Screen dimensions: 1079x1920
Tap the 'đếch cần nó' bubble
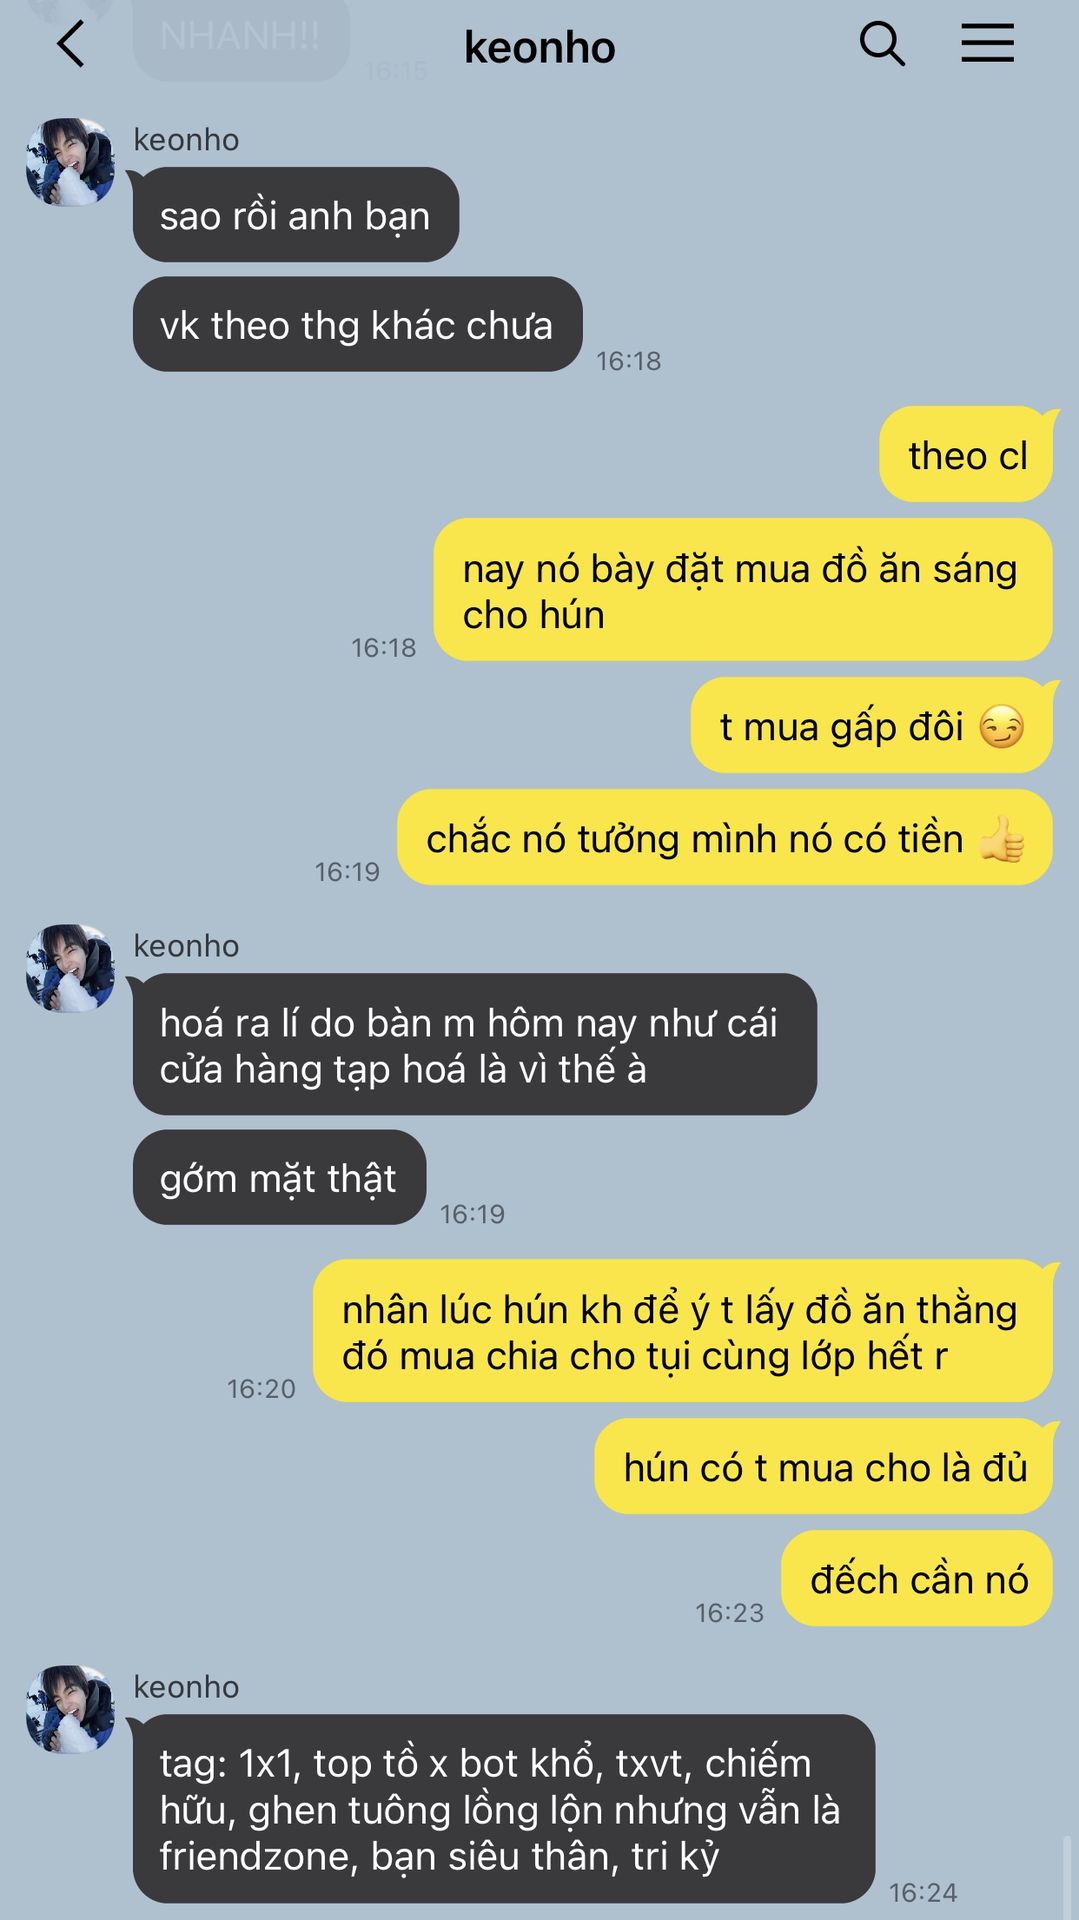917,1579
